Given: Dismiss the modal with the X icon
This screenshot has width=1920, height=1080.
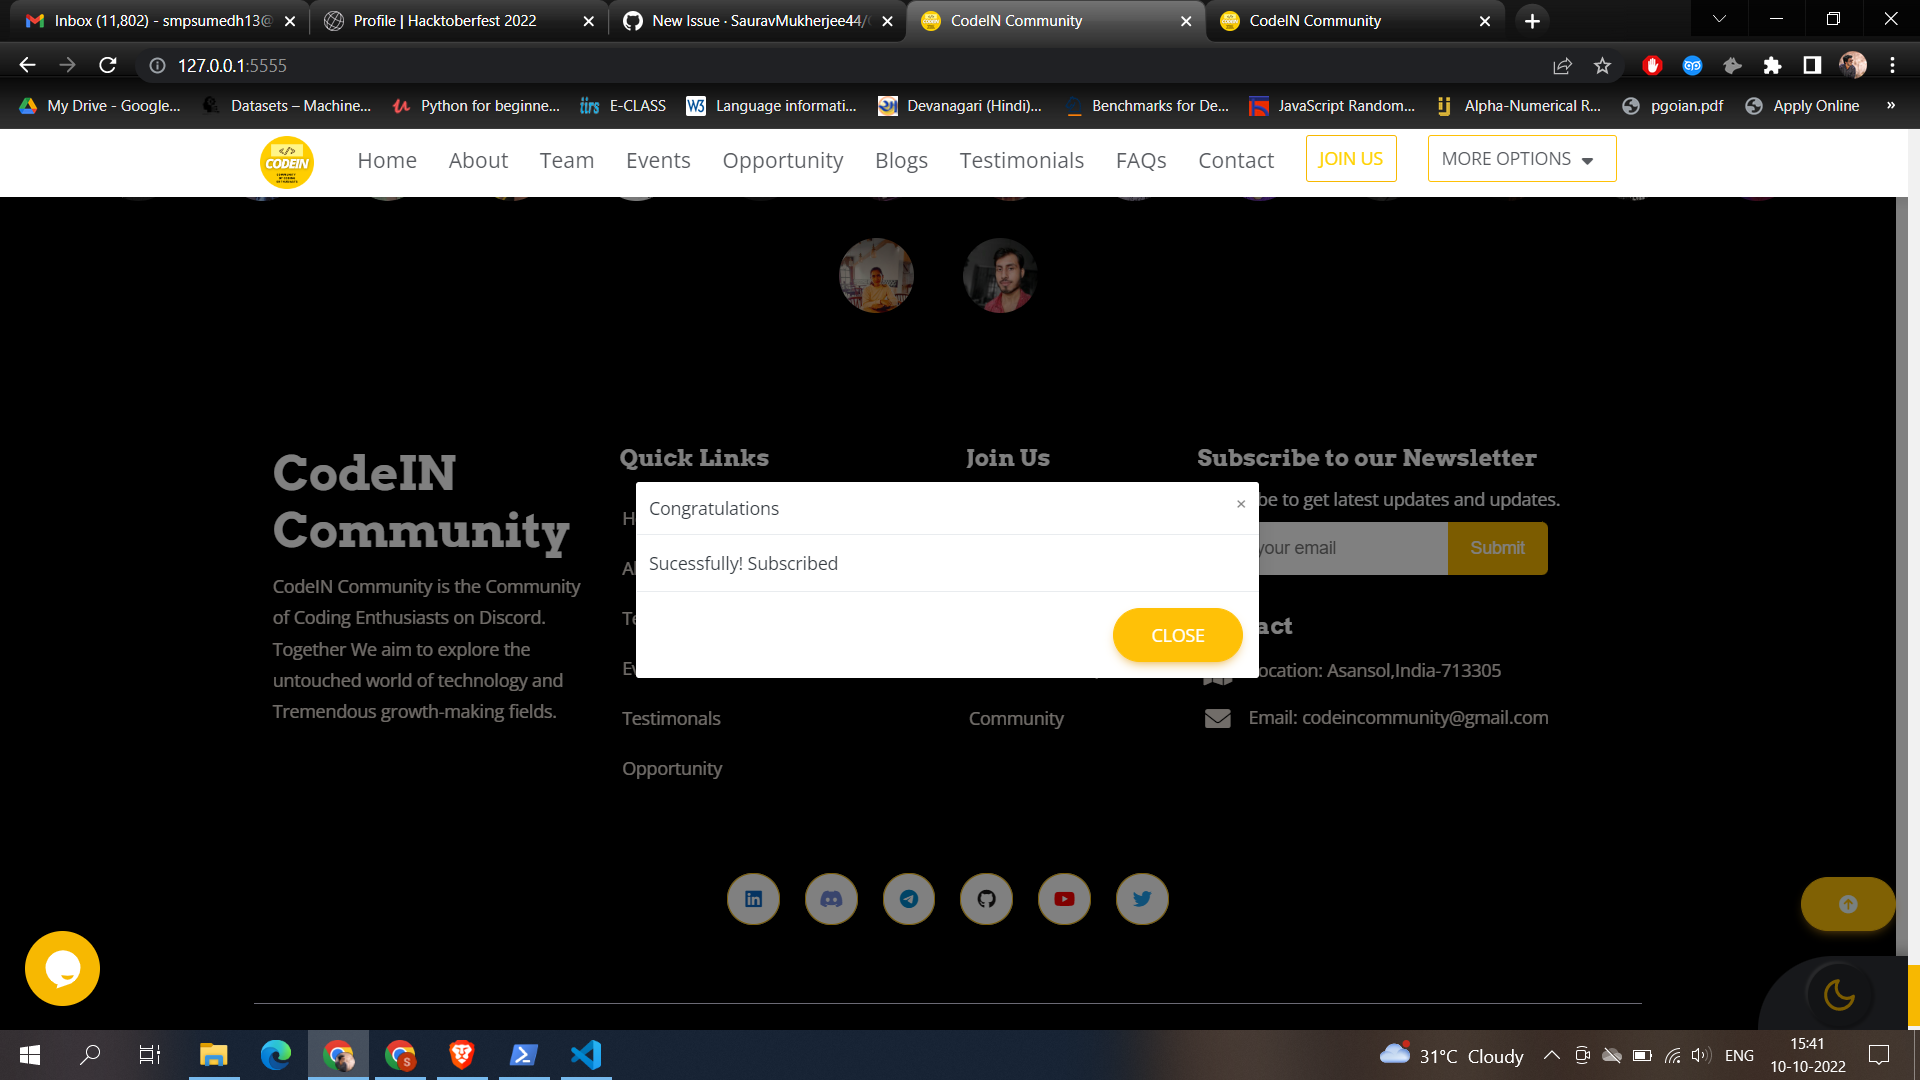Looking at the screenshot, I should (x=1241, y=504).
